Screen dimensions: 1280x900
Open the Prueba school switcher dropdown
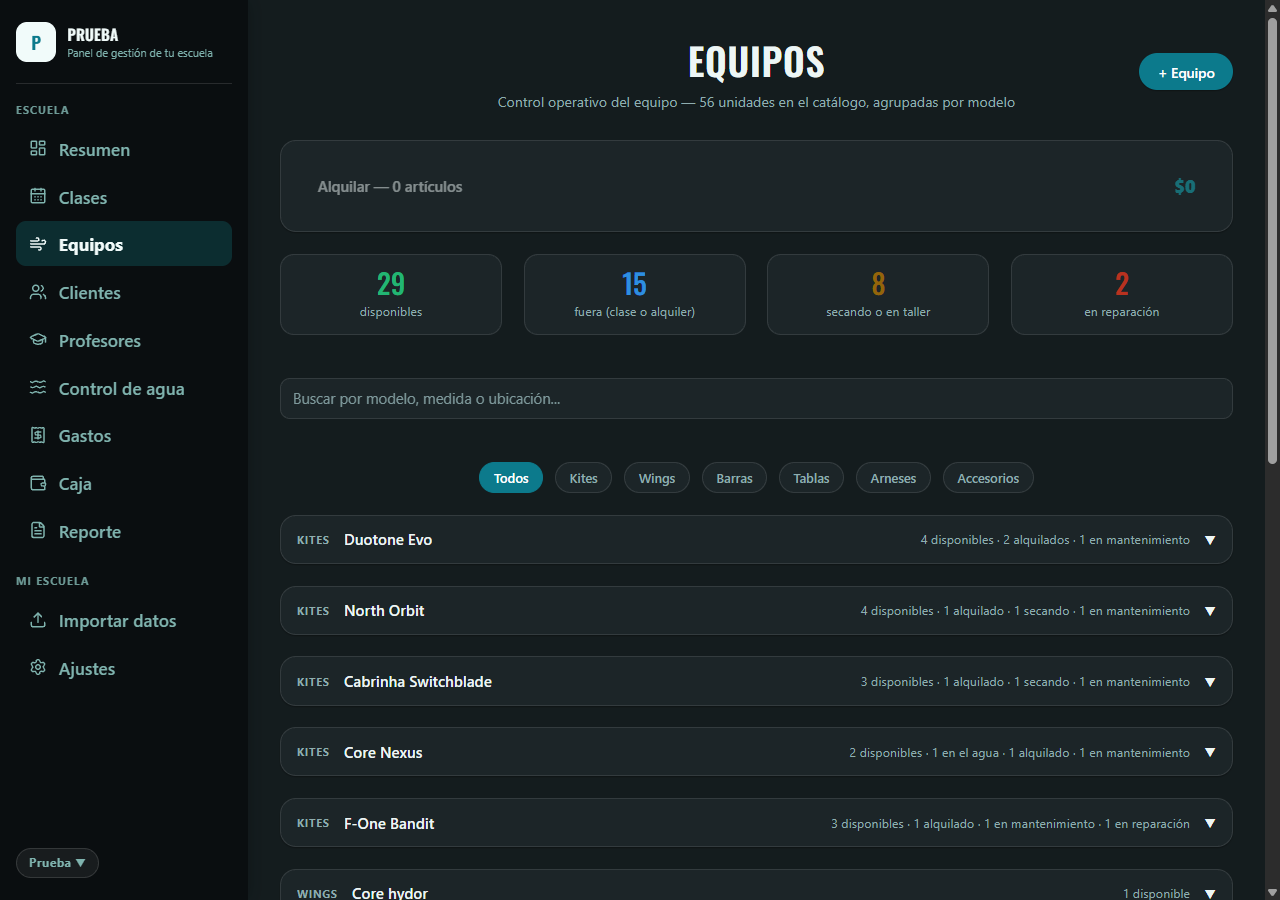click(57, 863)
